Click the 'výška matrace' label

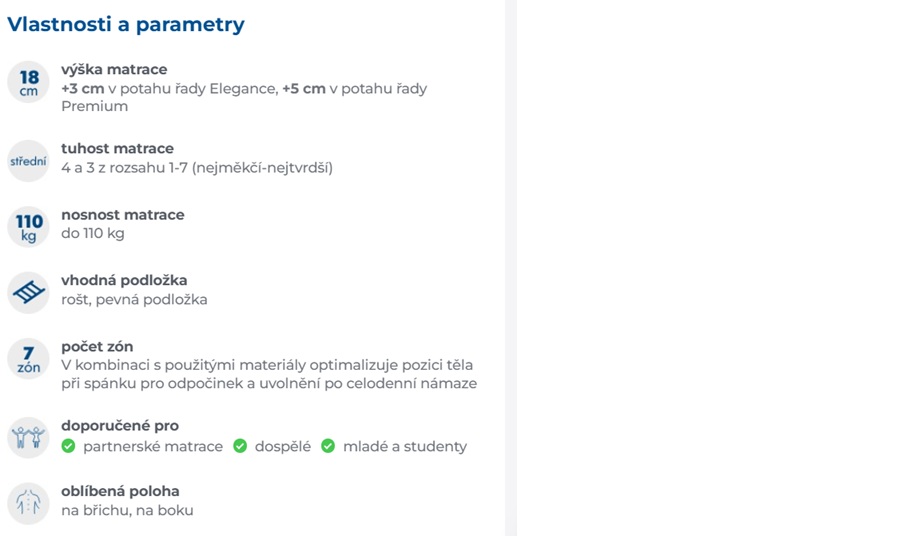click(x=114, y=69)
